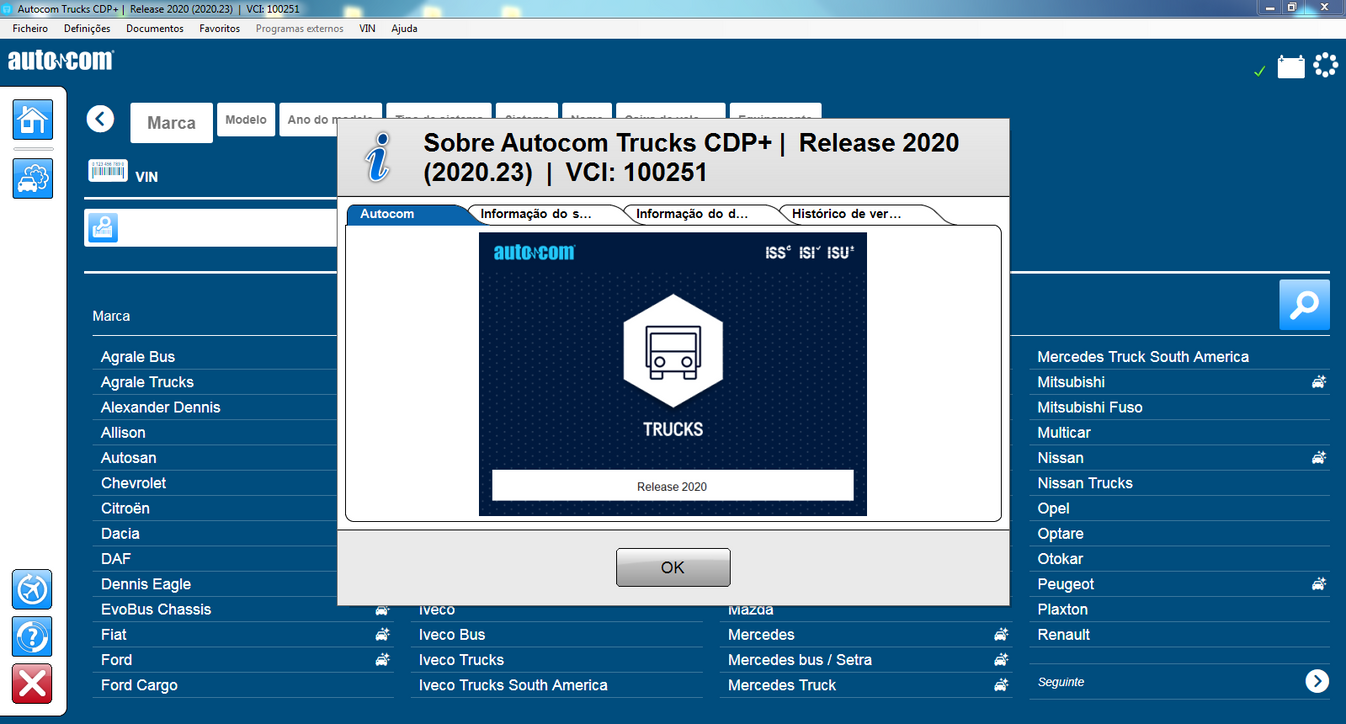Click the vehicle selection icon below VIN field

pos(101,227)
